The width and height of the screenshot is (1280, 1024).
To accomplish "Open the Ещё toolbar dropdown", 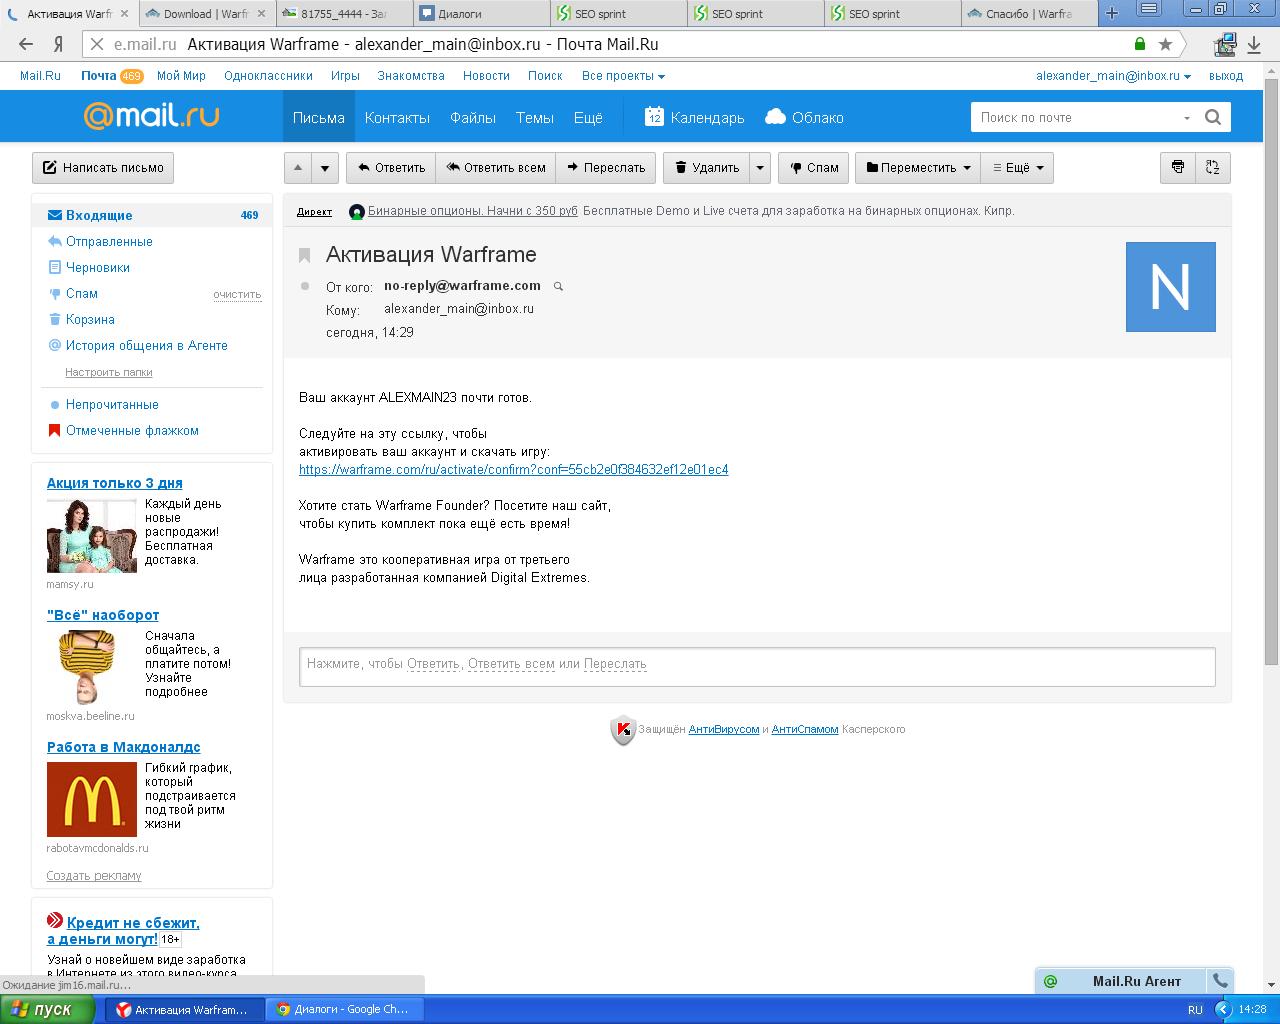I will (1017, 168).
